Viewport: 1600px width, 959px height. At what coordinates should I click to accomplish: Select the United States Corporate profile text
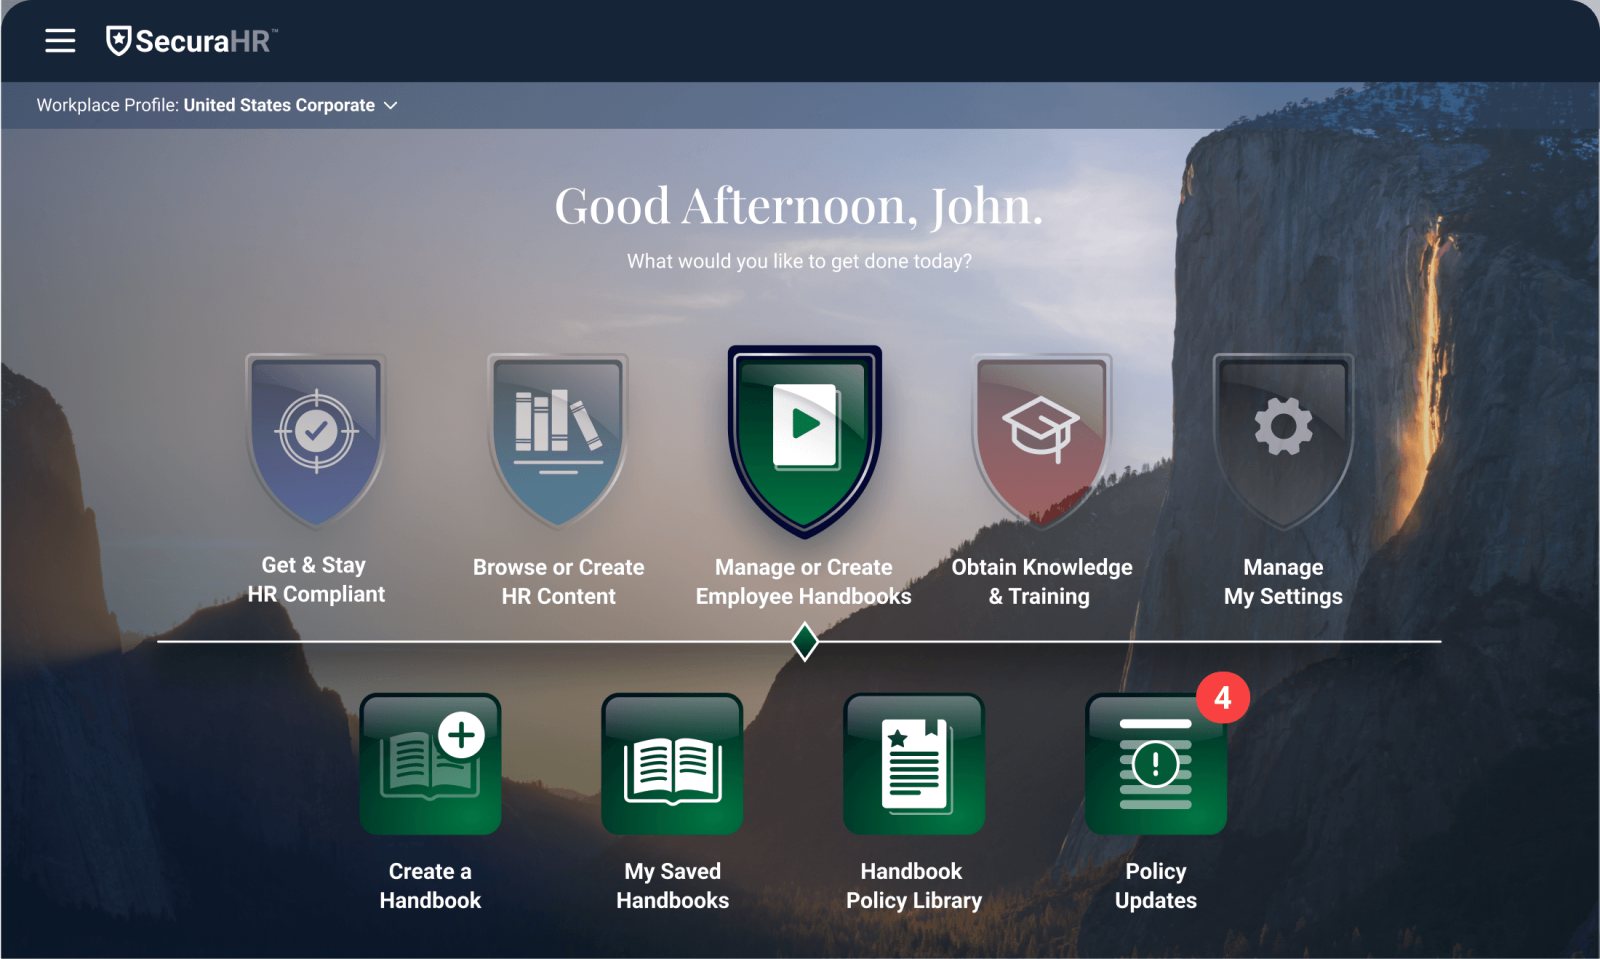[279, 106]
